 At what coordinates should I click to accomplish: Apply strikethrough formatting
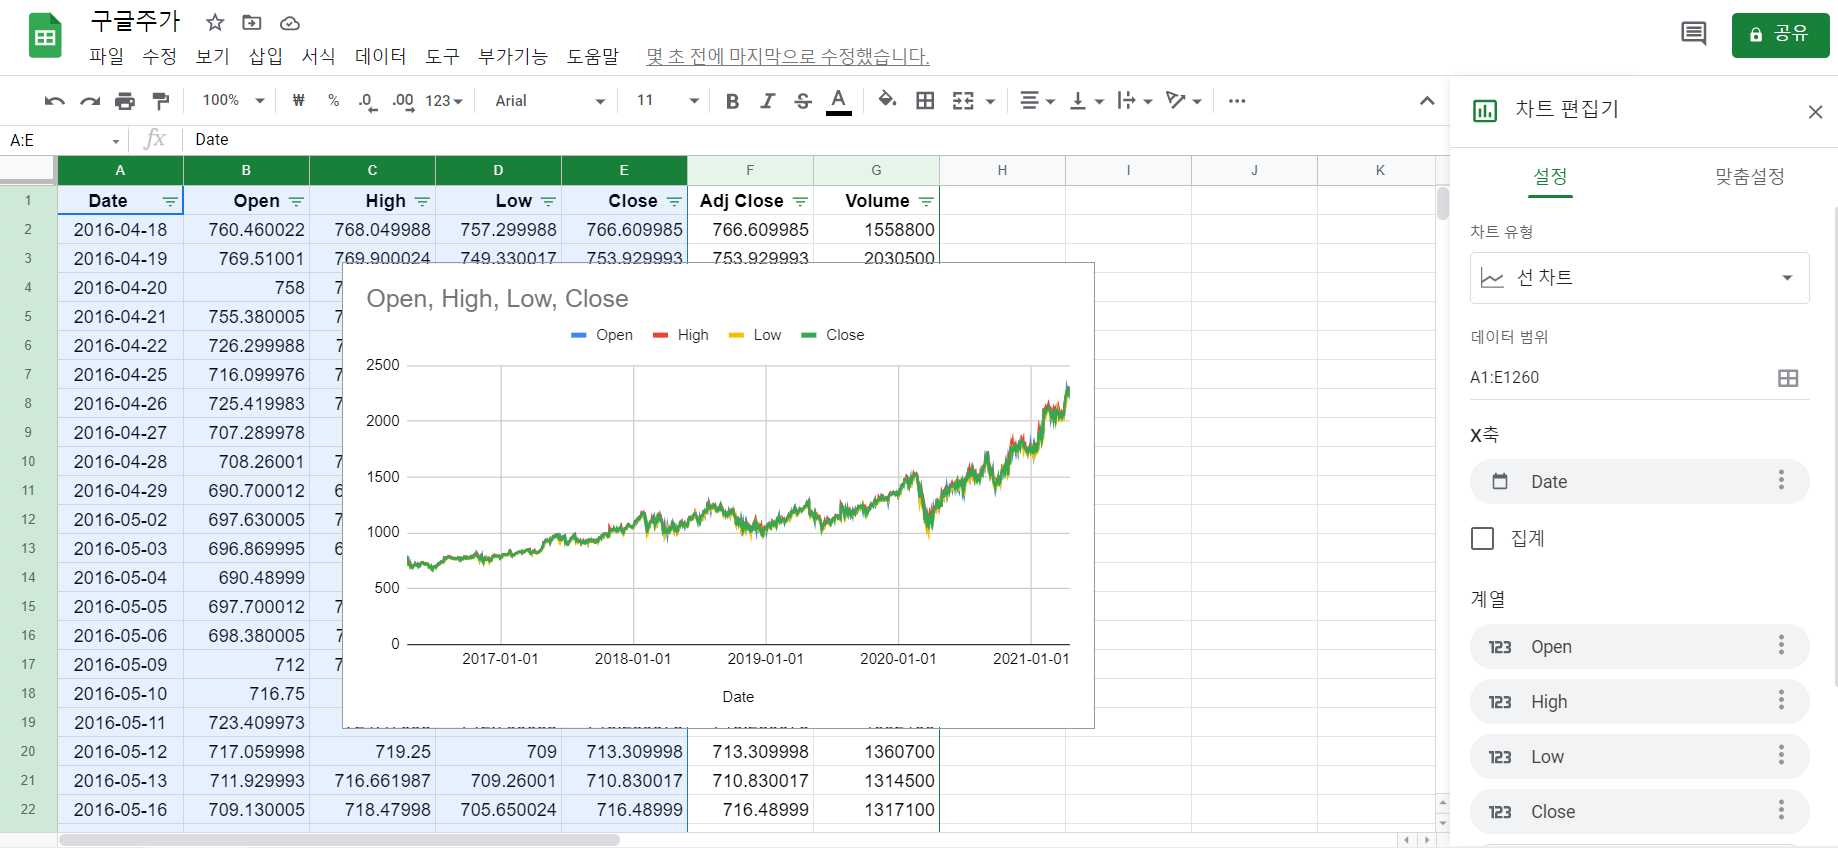[803, 101]
